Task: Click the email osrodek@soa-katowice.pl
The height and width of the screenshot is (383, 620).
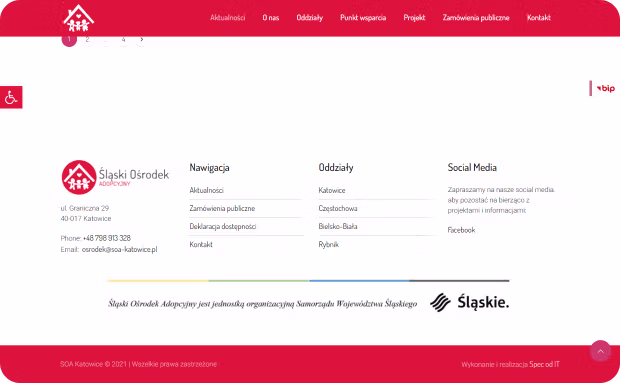Action: coord(119,249)
